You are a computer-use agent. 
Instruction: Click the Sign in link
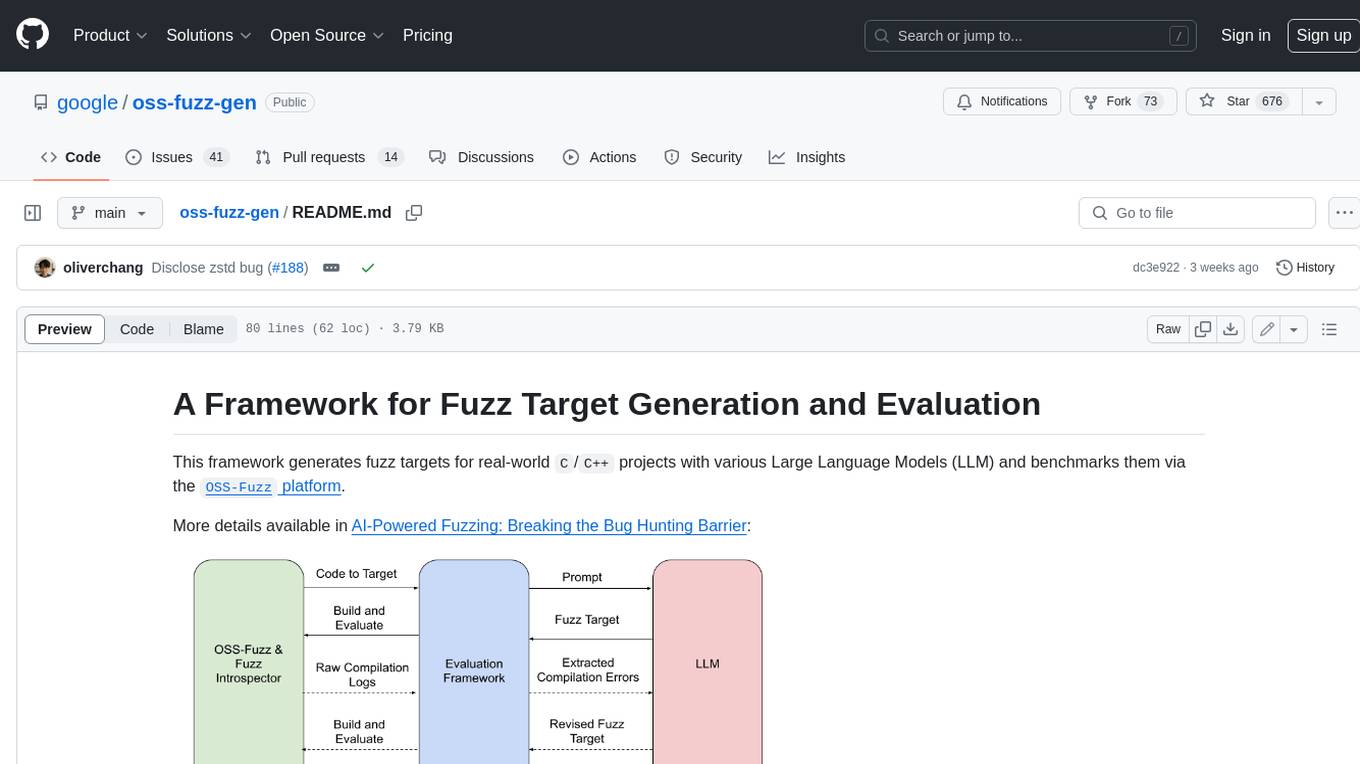coord(1245,35)
